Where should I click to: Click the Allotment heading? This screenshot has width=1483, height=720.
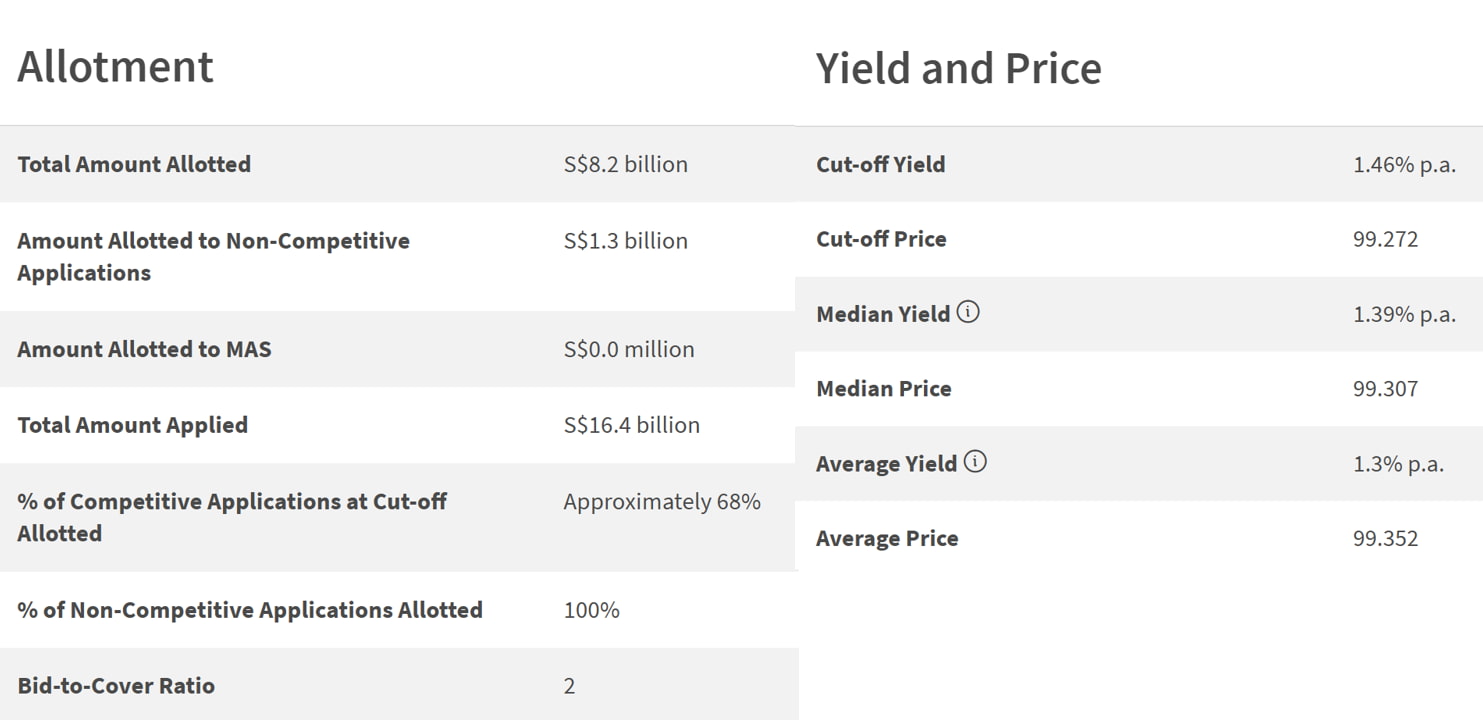[115, 67]
